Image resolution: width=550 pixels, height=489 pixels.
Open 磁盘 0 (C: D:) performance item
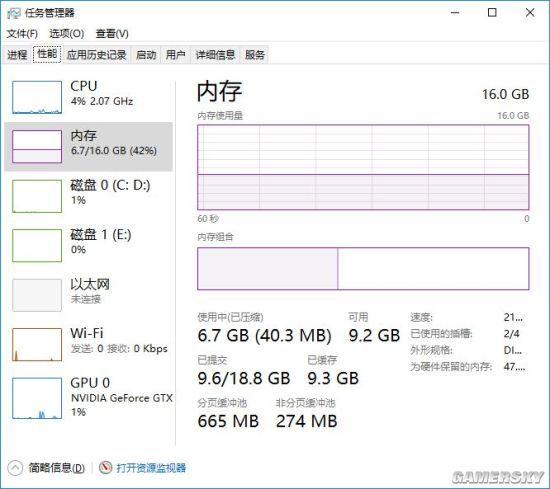coord(89,196)
